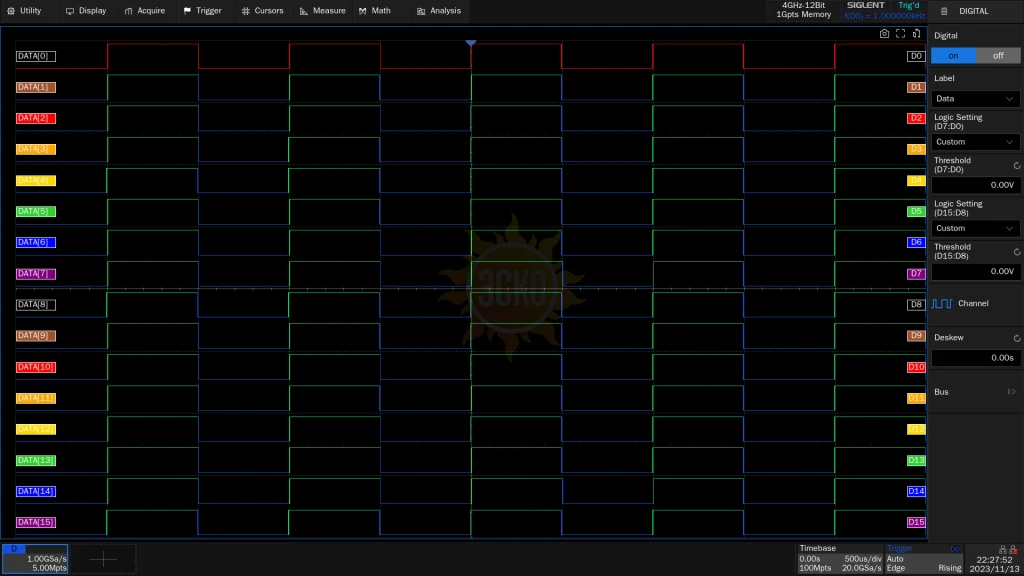Viewport: 1024px width, 576px height.
Task: Click the Deskew 0.00s field
Action: click(x=976, y=358)
